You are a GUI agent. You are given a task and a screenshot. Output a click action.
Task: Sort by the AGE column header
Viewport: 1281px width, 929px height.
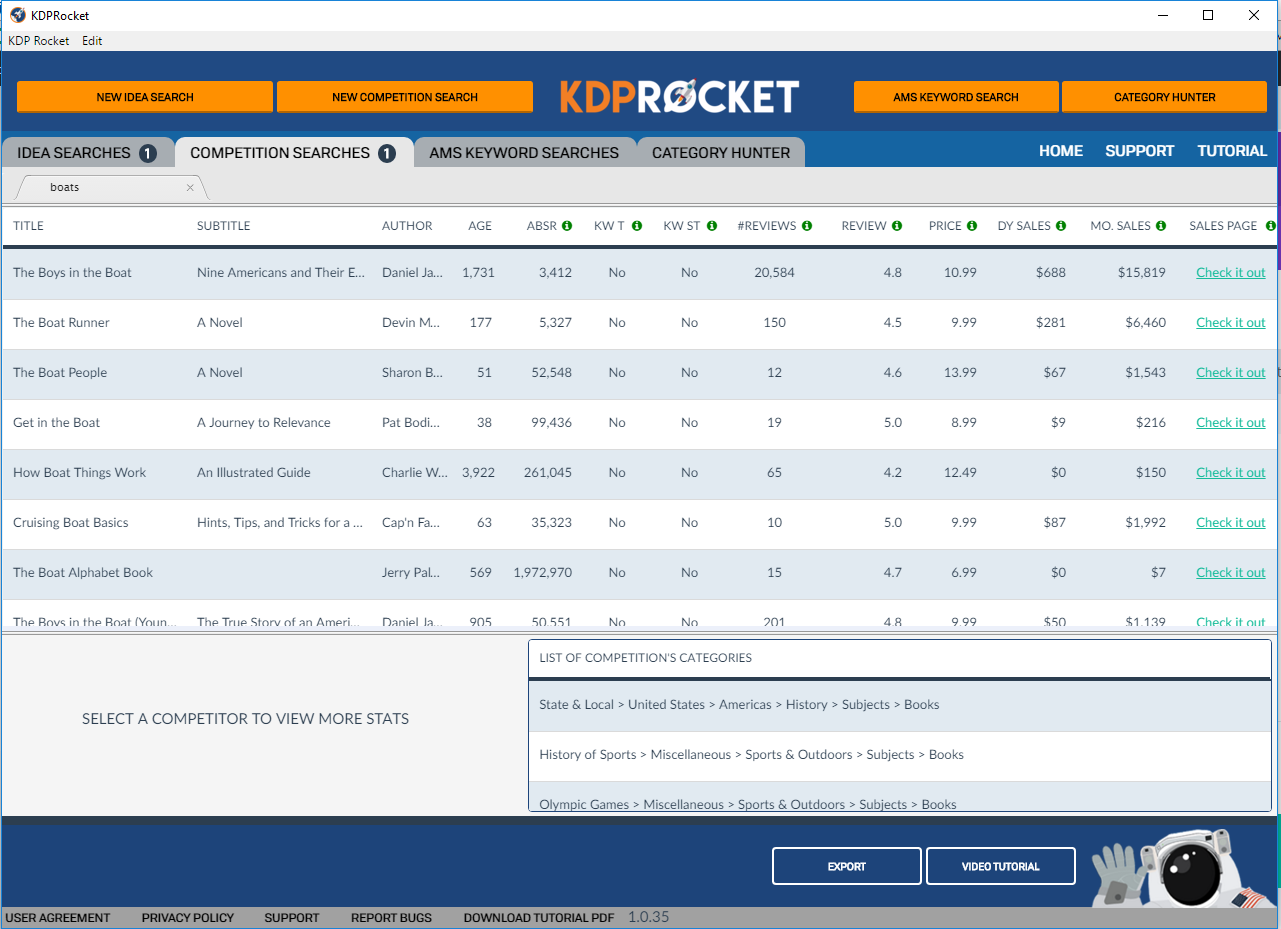tap(480, 226)
